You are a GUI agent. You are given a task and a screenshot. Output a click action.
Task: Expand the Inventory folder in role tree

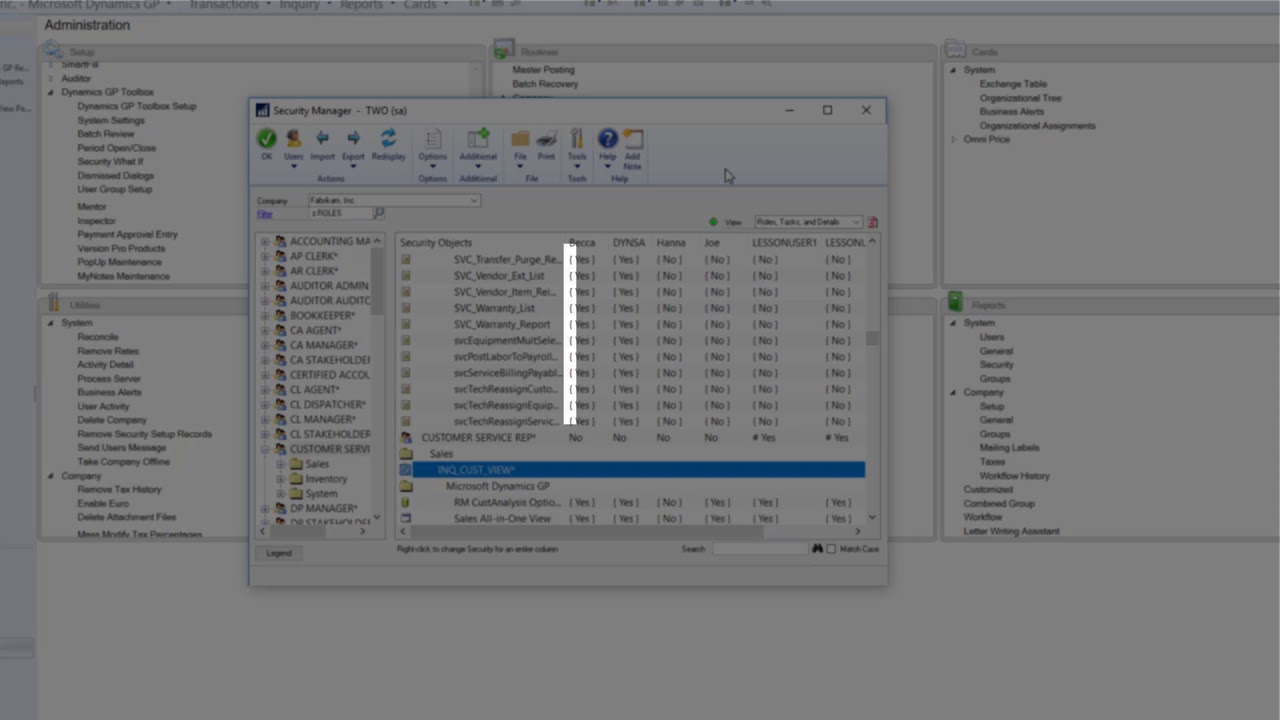(281, 479)
